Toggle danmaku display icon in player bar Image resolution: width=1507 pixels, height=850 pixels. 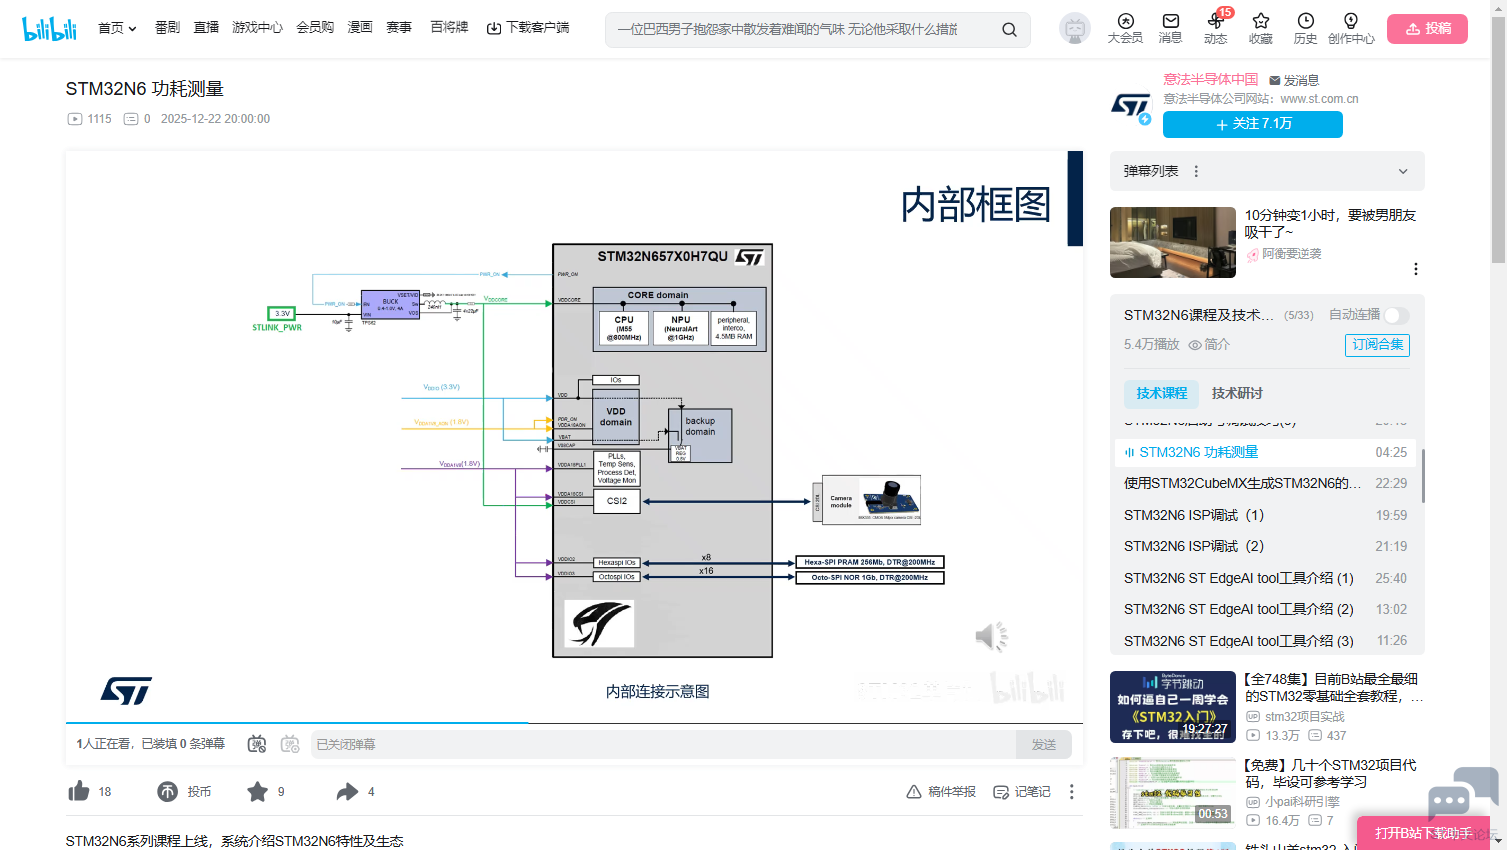257,744
